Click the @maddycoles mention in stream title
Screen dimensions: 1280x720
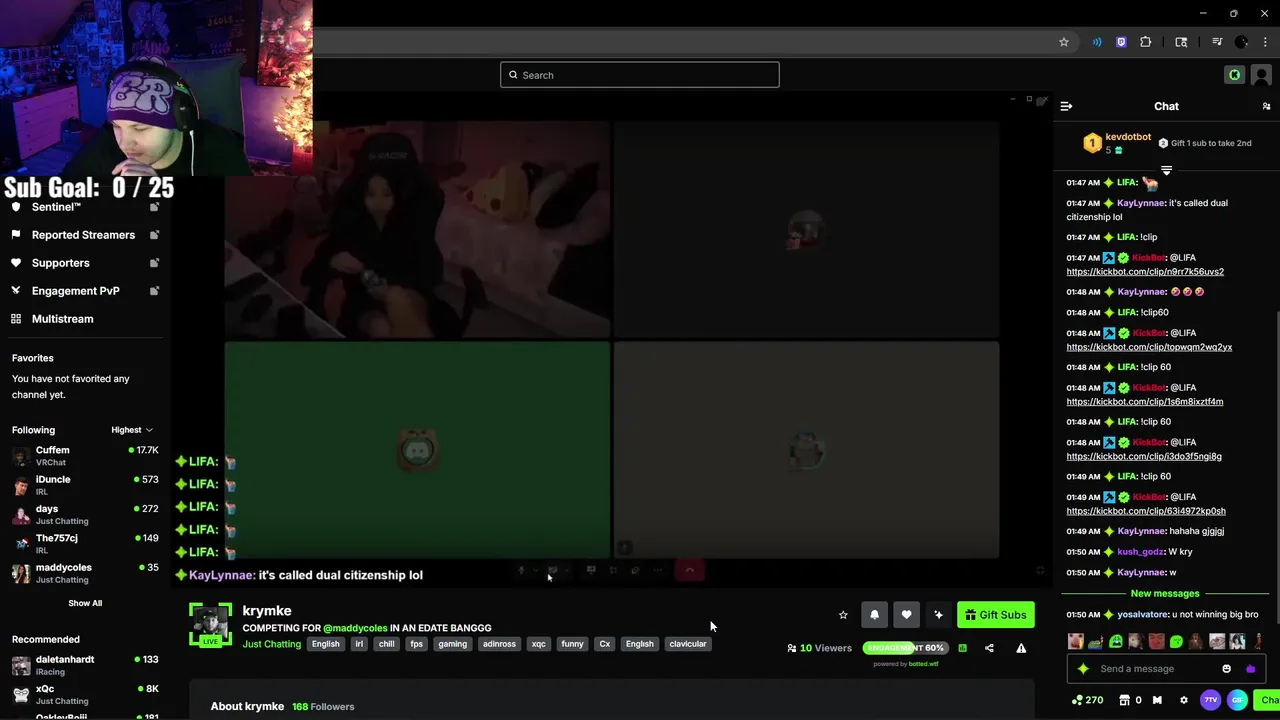click(x=355, y=628)
